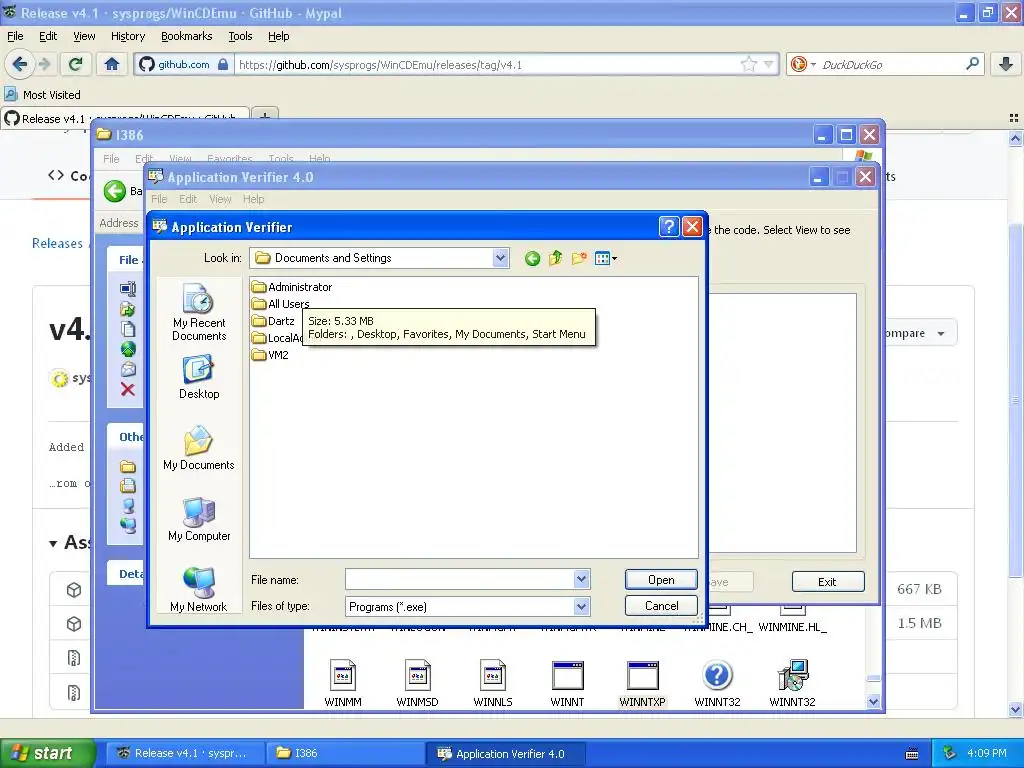Viewport: 1024px width, 768px height.
Task: Go back to last folder in dialog
Action: tap(532, 259)
